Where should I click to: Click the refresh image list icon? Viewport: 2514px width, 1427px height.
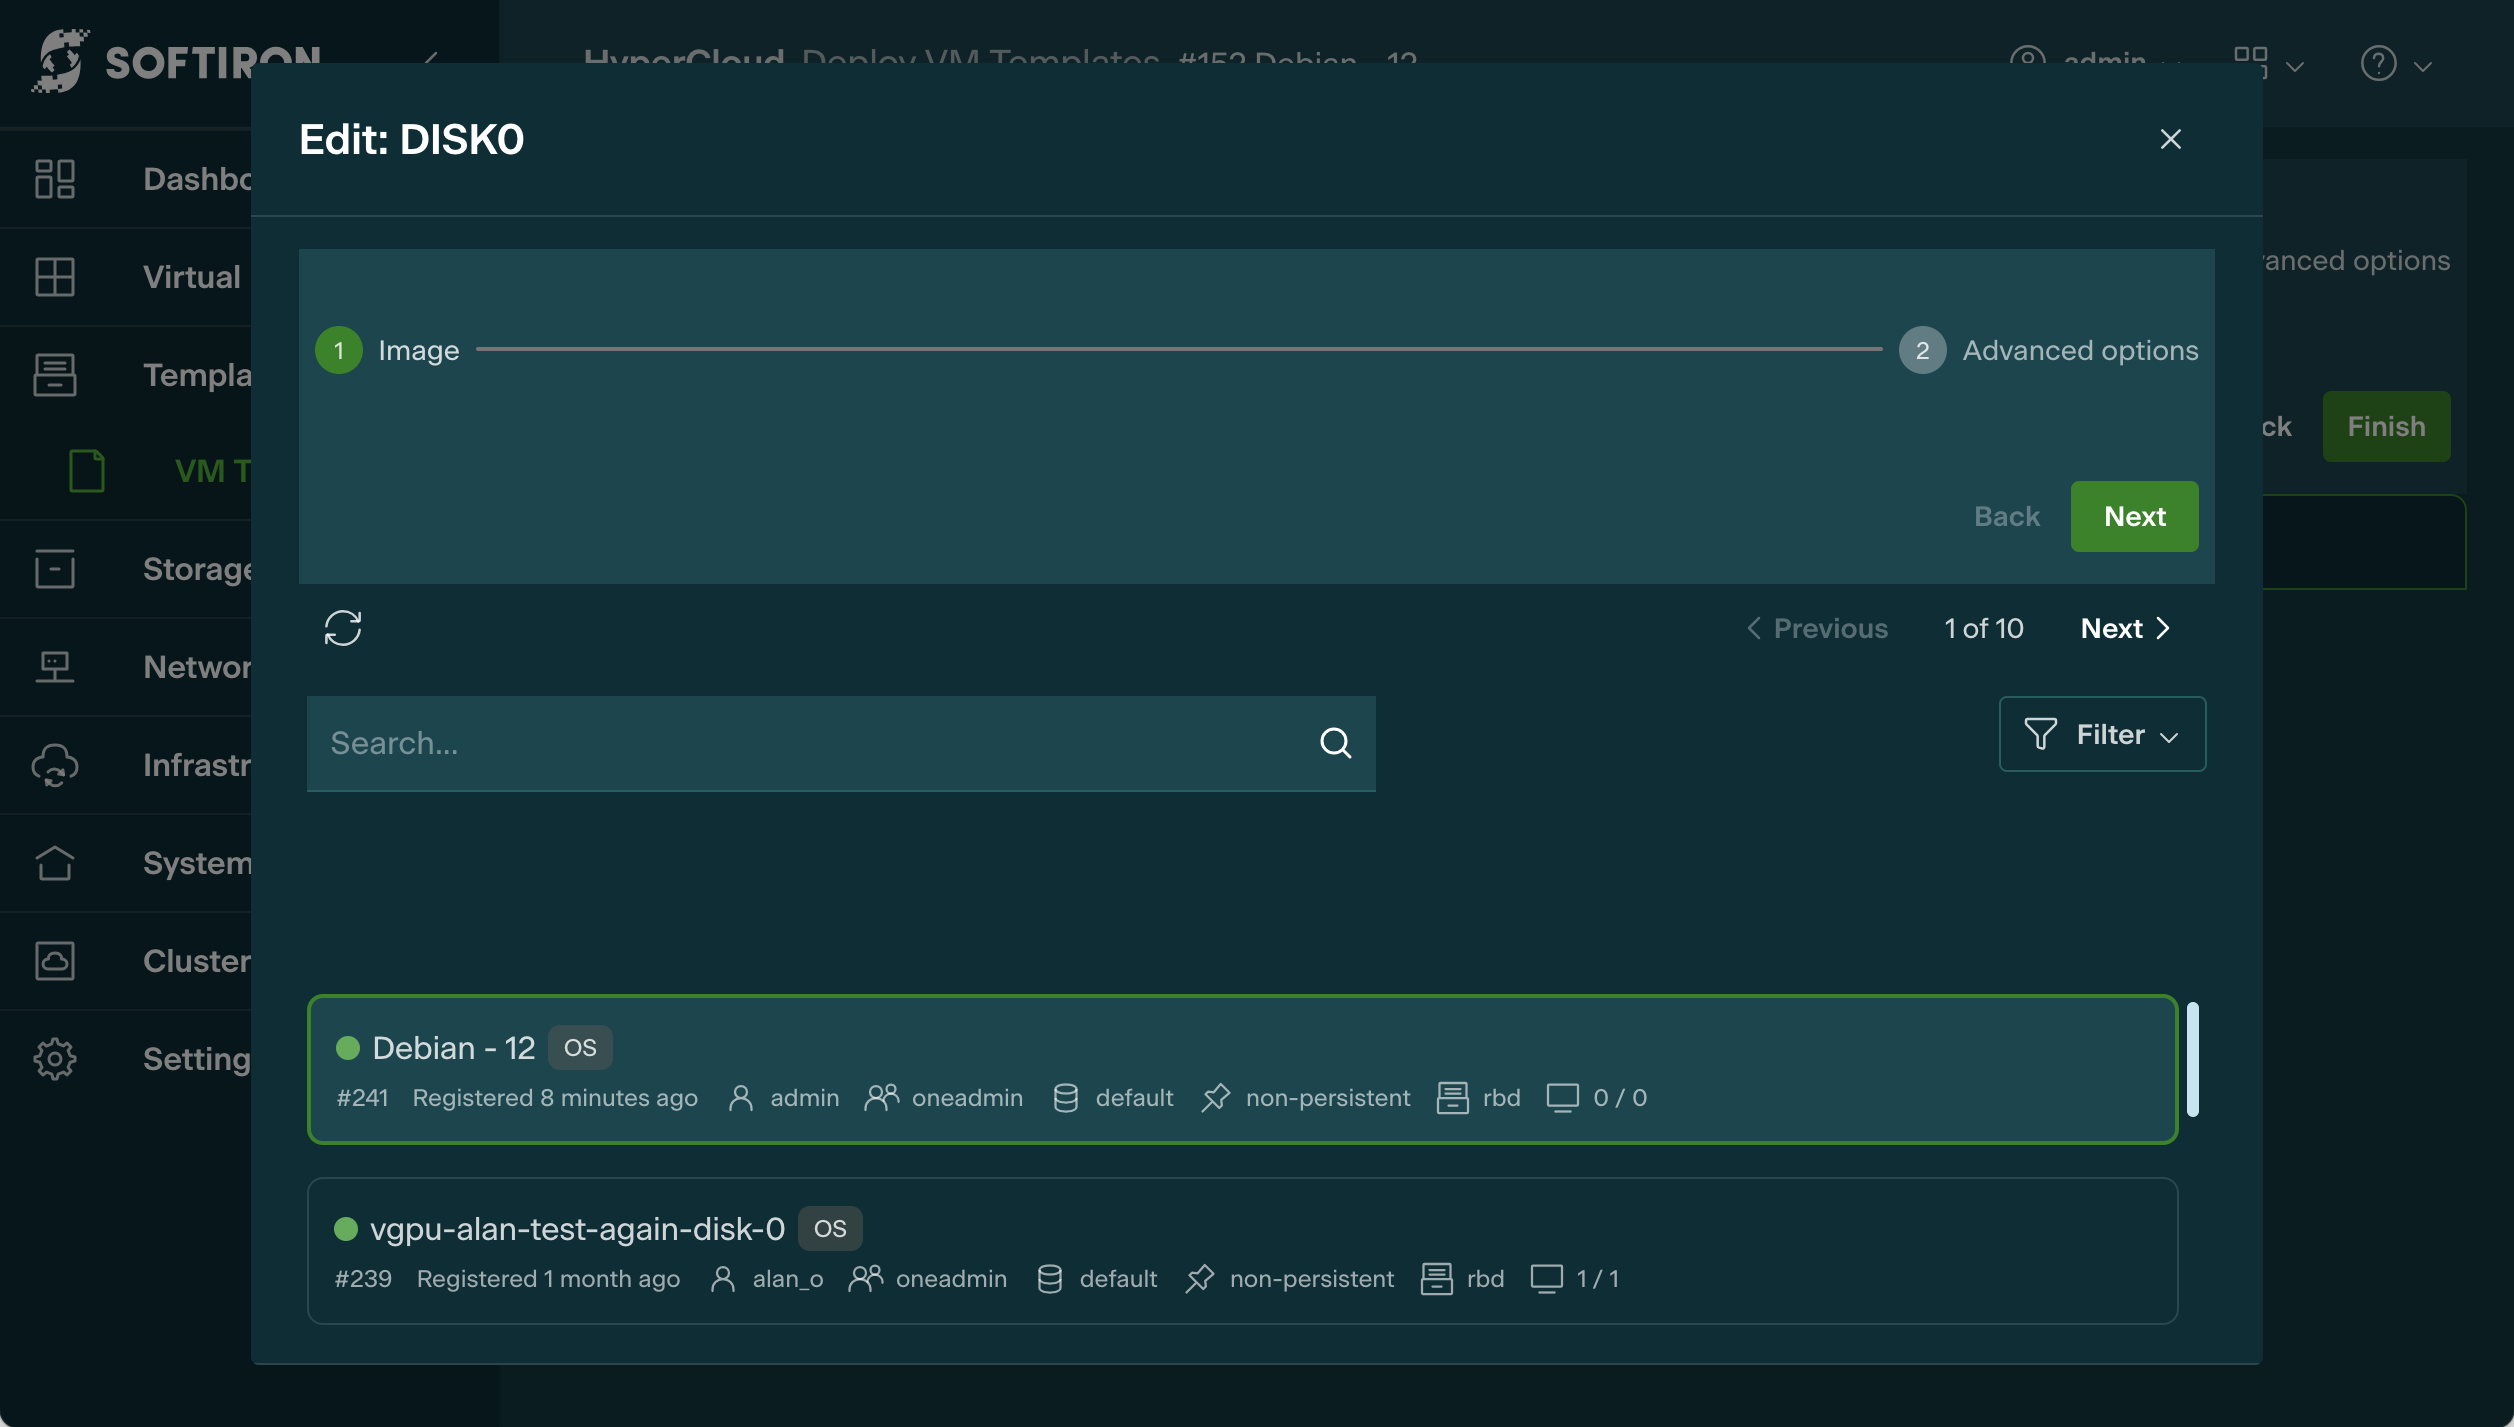(x=342, y=628)
